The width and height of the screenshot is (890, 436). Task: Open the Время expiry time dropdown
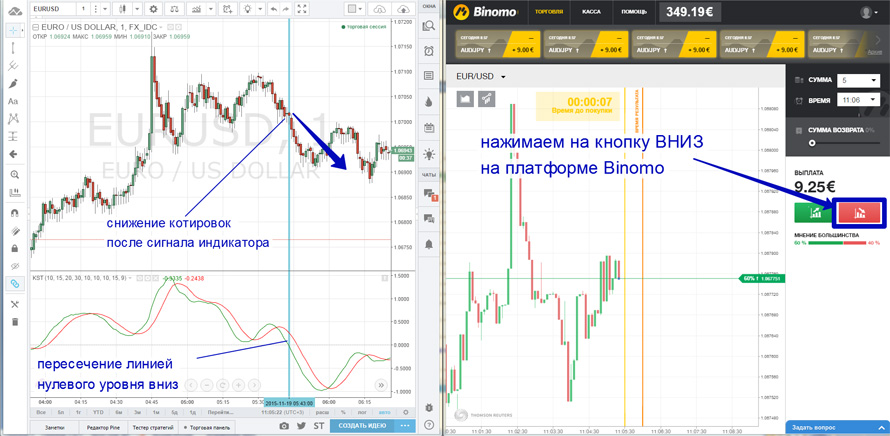(x=859, y=100)
